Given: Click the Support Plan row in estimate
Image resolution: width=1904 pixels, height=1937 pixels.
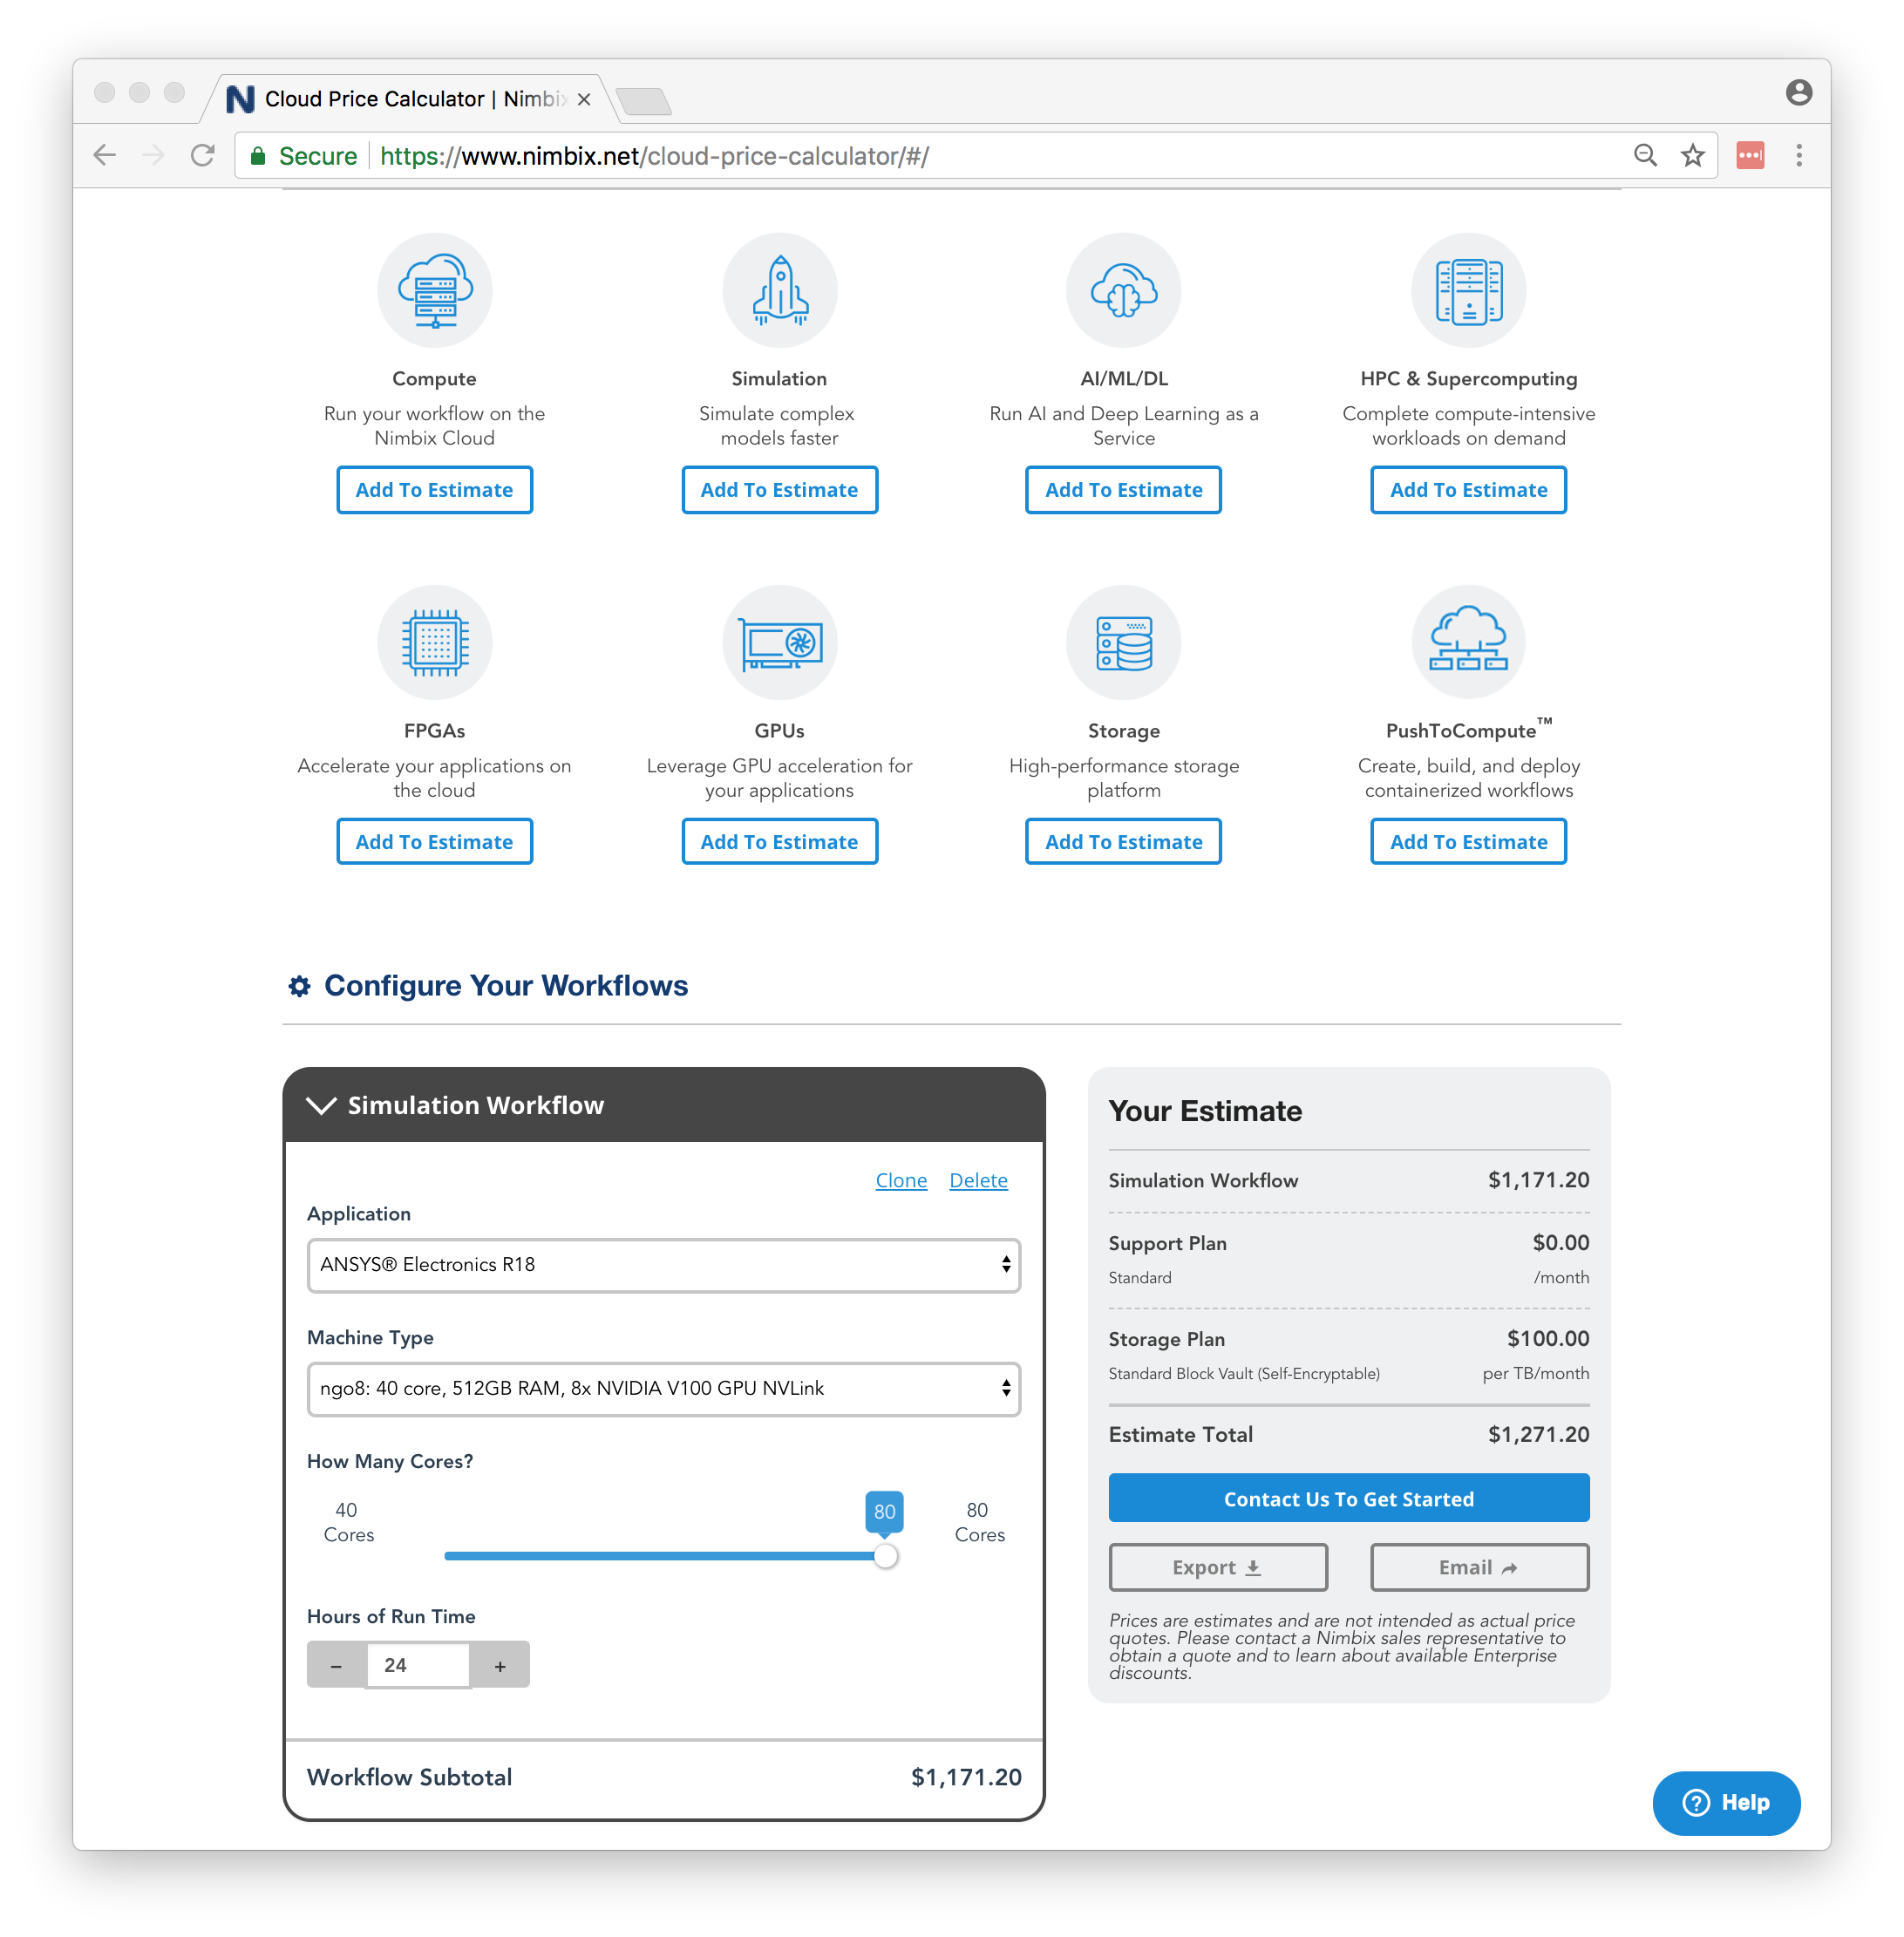Looking at the screenshot, I should (x=1349, y=1259).
